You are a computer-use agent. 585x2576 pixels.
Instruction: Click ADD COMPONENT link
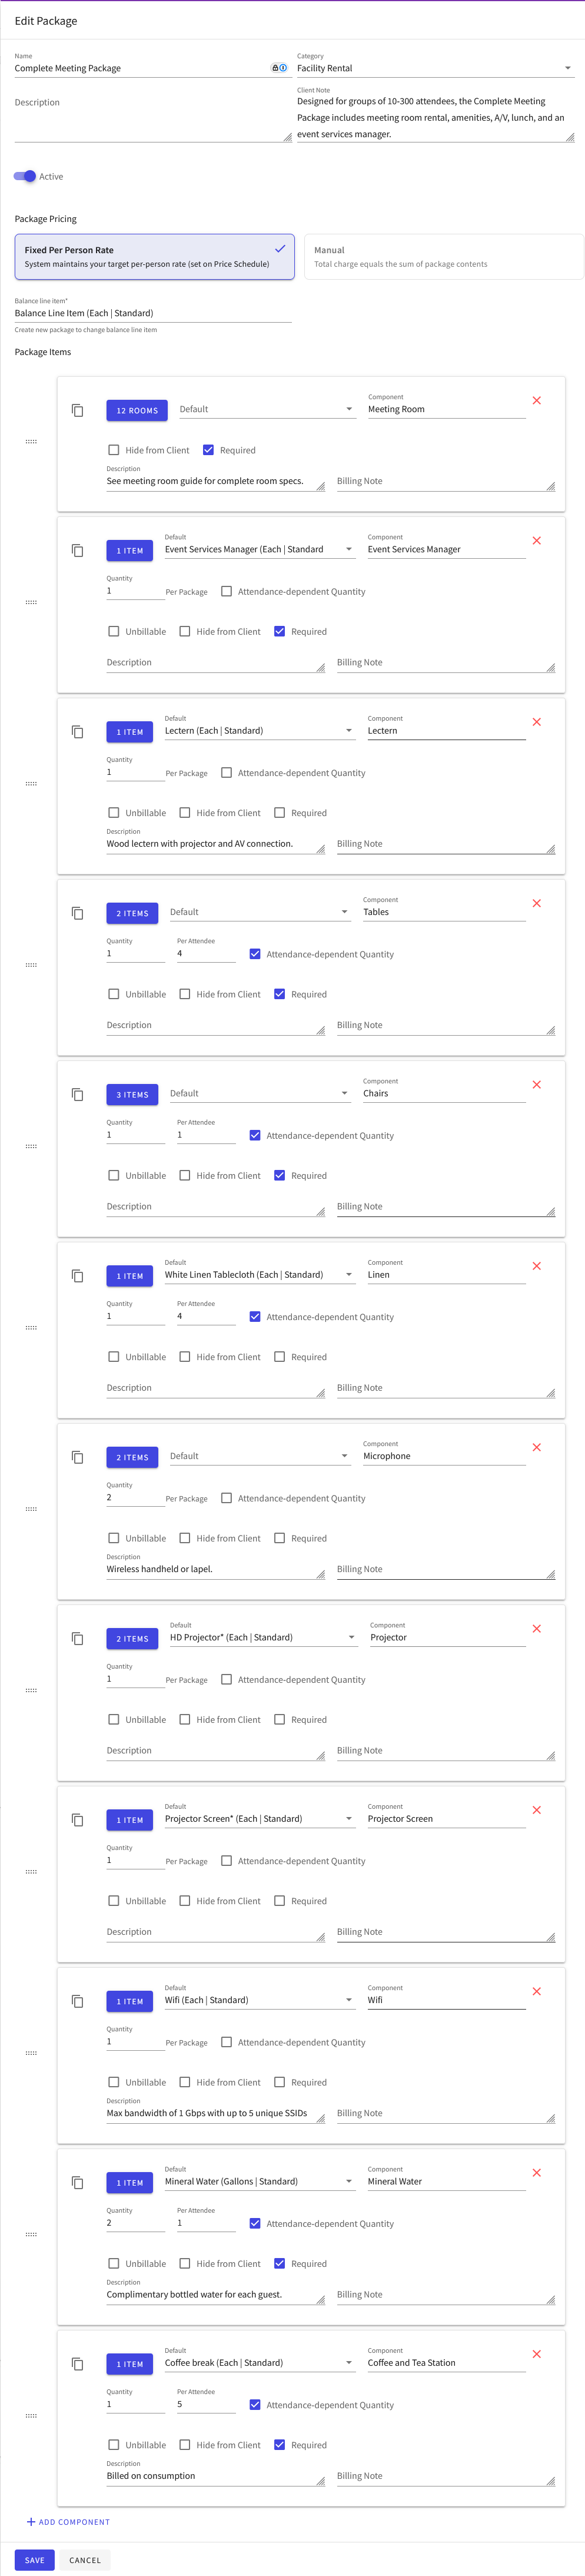pyautogui.click(x=68, y=2522)
